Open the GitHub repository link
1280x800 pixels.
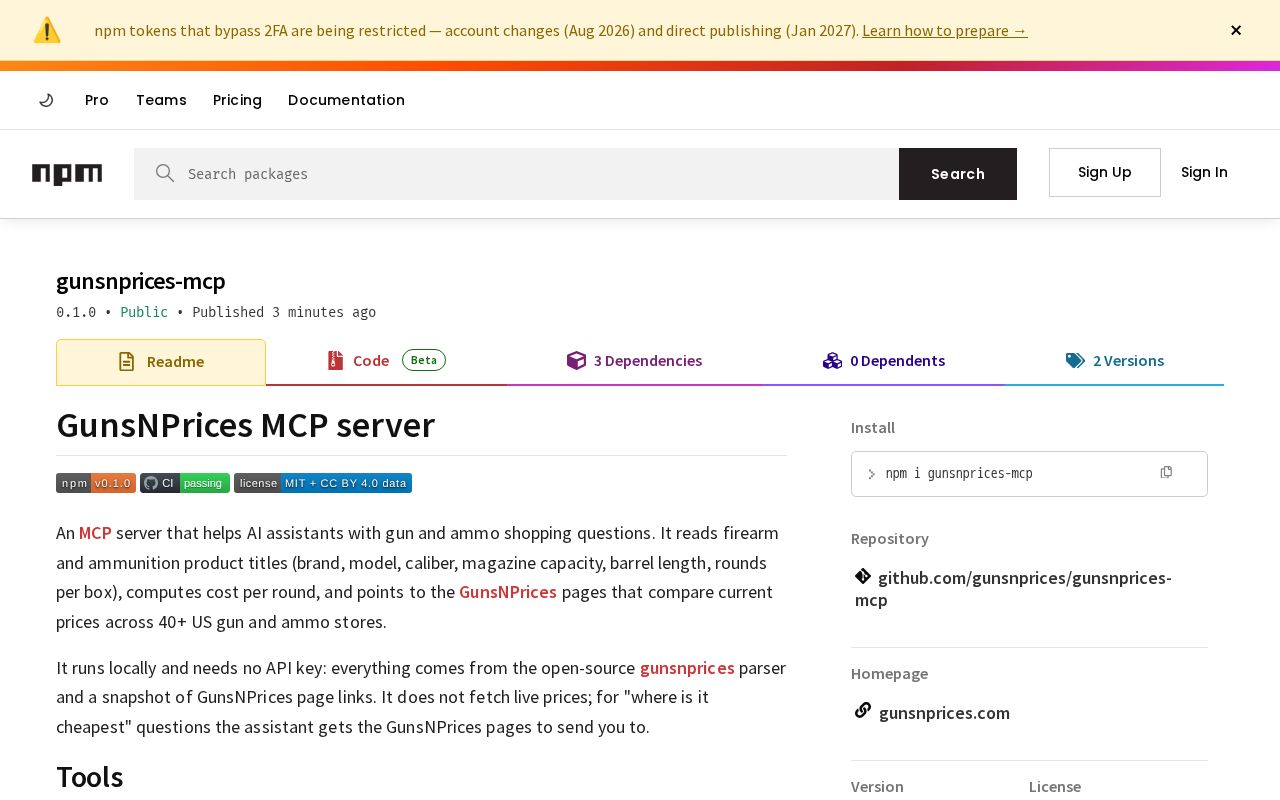(x=1013, y=588)
